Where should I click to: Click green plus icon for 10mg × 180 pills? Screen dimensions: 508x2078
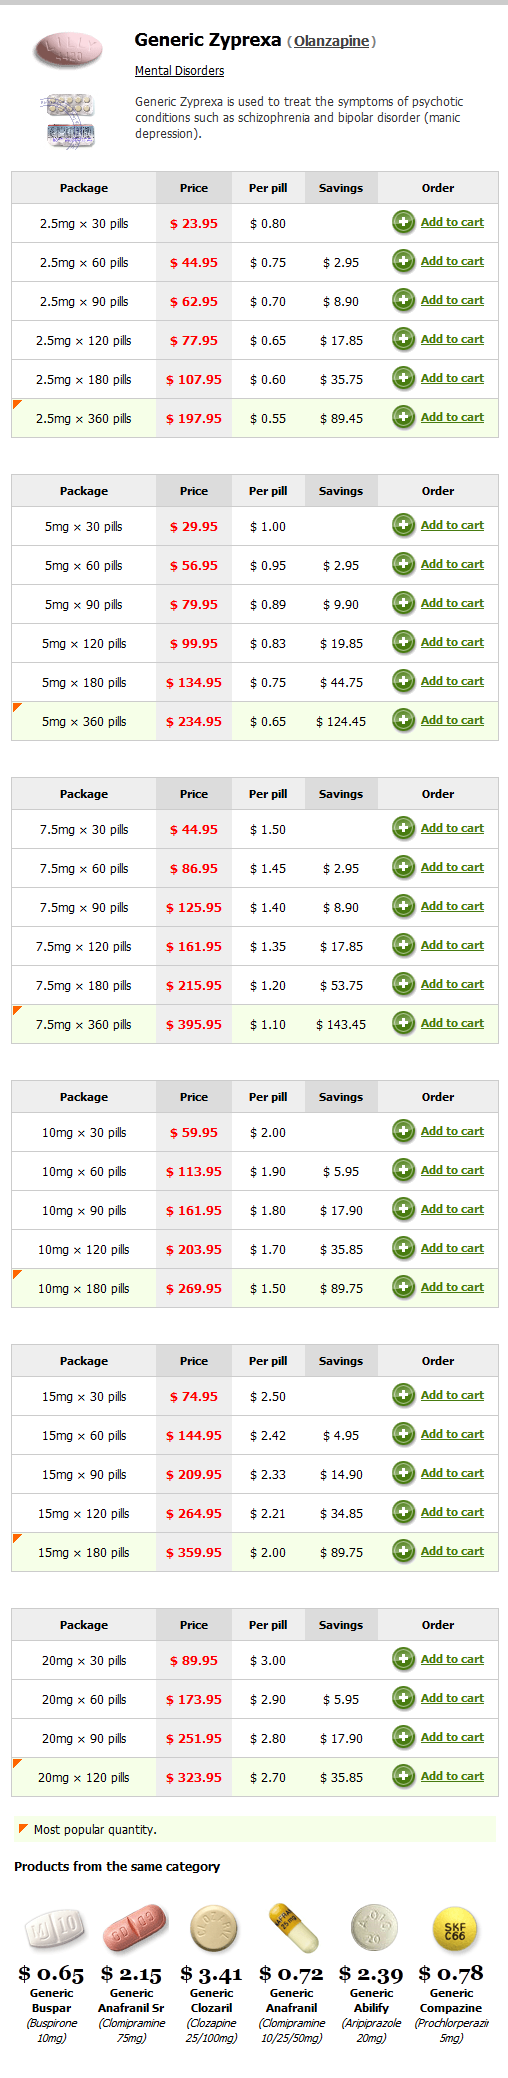coord(403,1287)
